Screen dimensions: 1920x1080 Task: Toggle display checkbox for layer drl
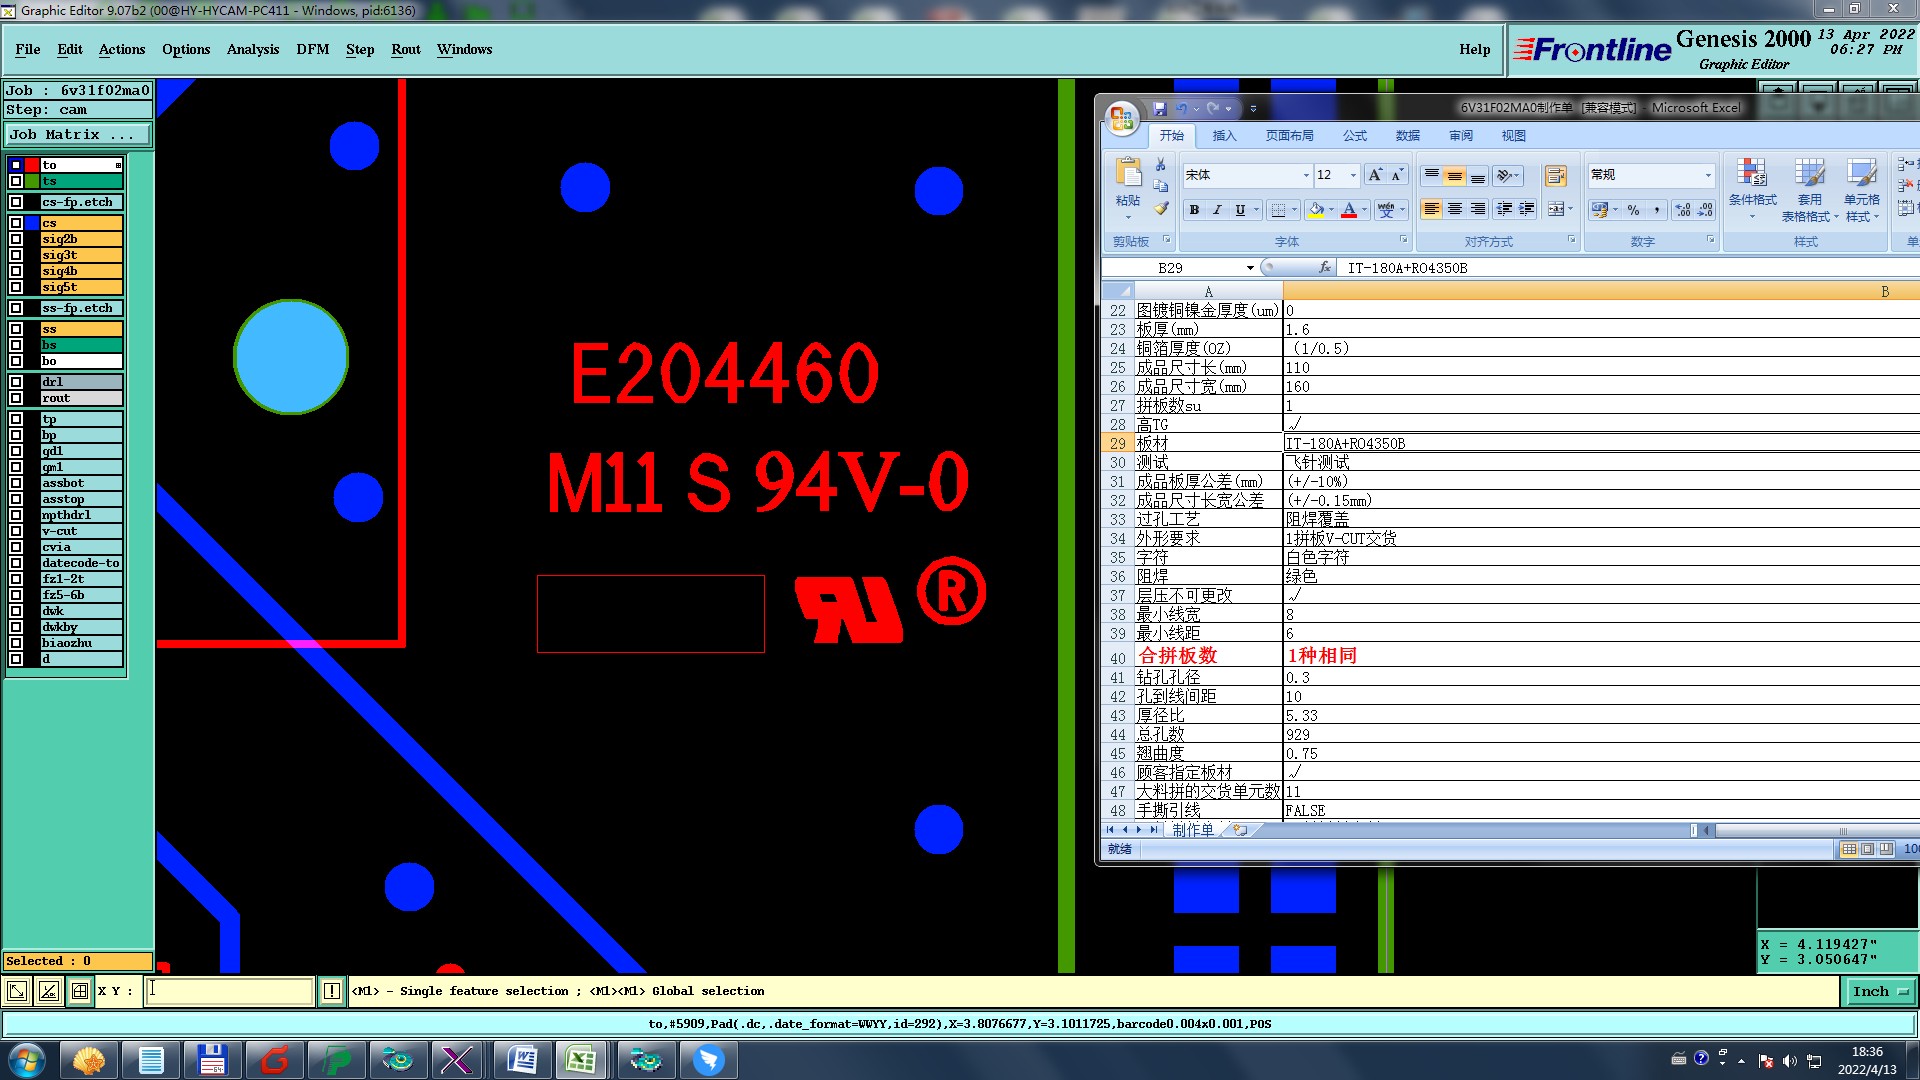(16, 382)
